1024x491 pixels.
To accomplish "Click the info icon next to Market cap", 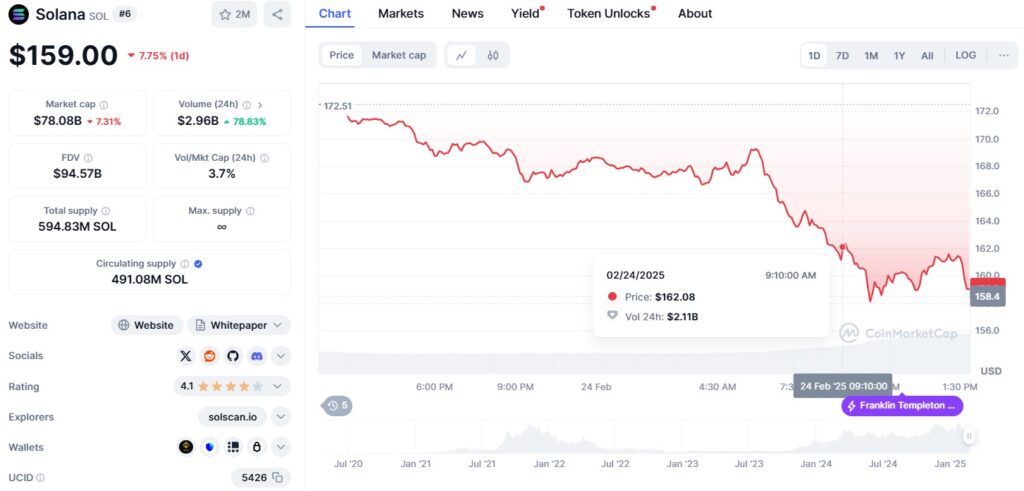I will click(x=104, y=104).
